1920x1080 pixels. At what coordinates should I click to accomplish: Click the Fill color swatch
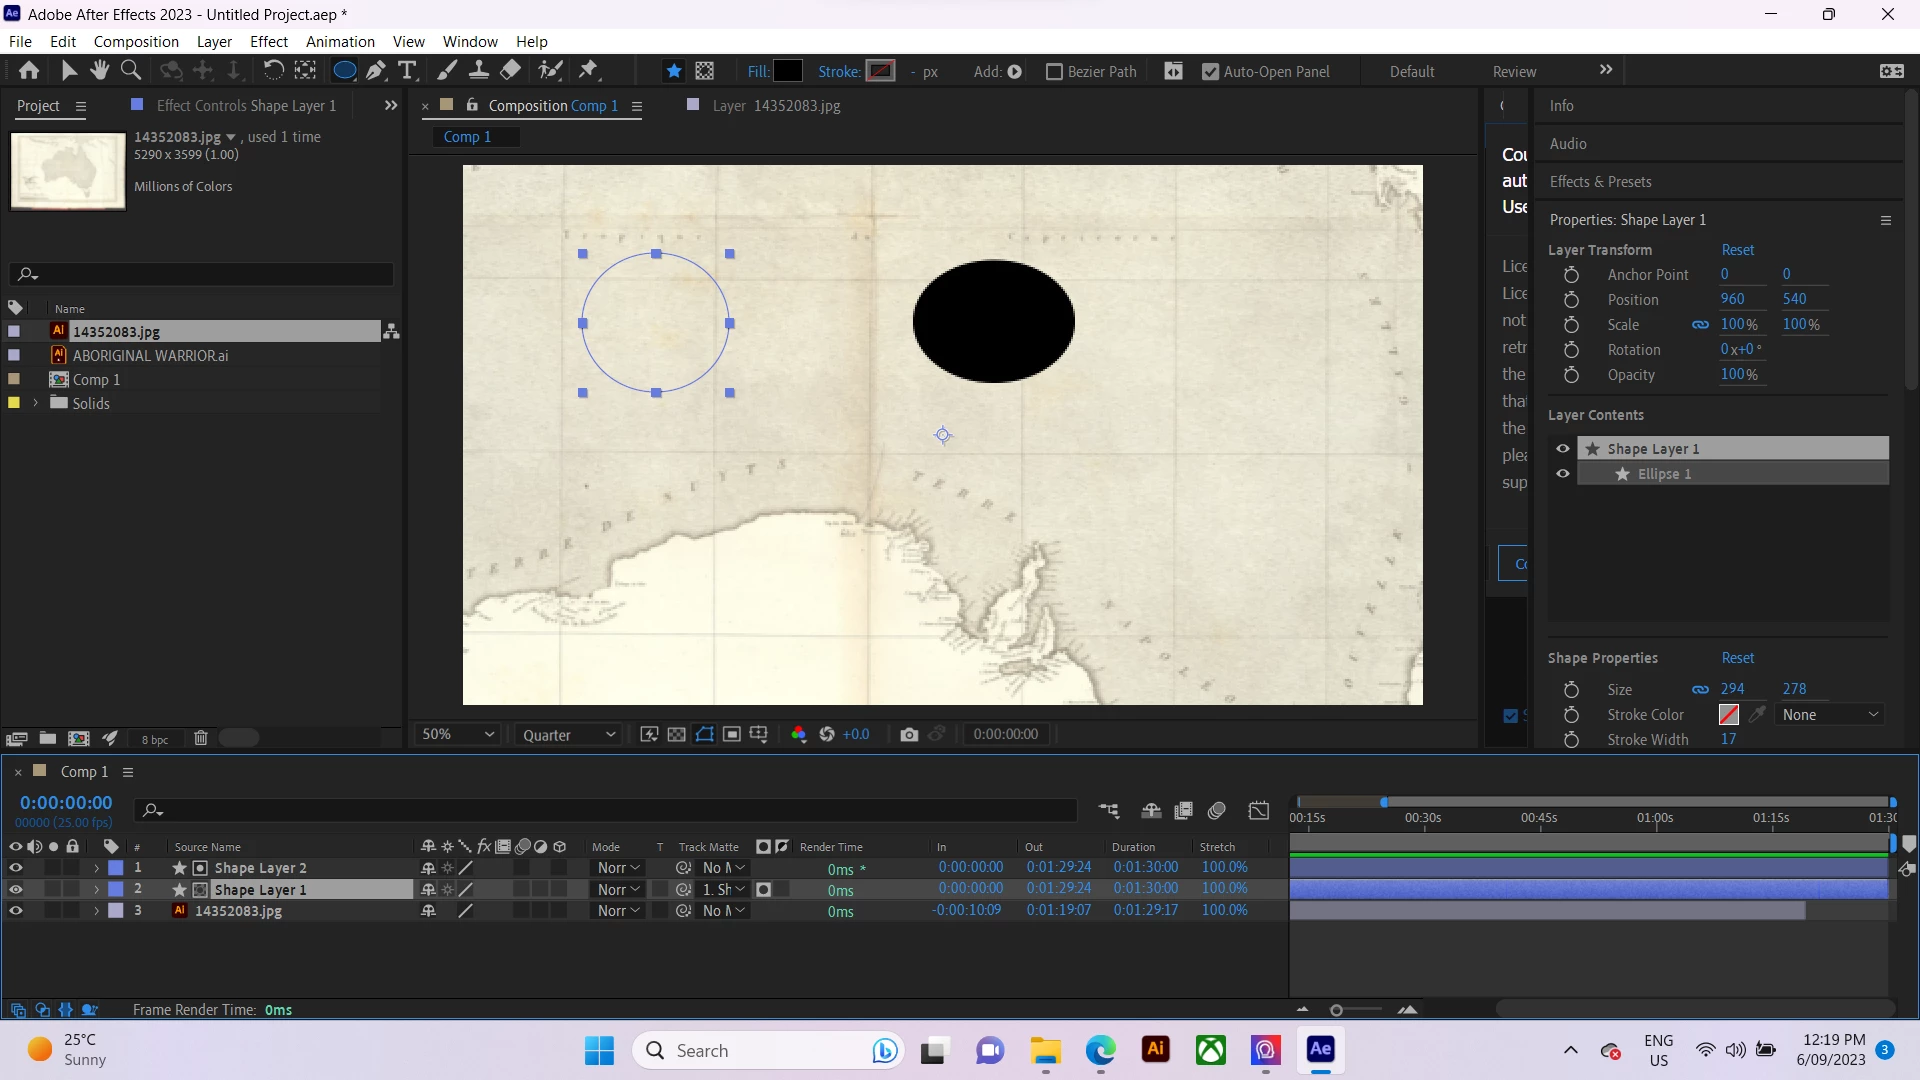788,72
